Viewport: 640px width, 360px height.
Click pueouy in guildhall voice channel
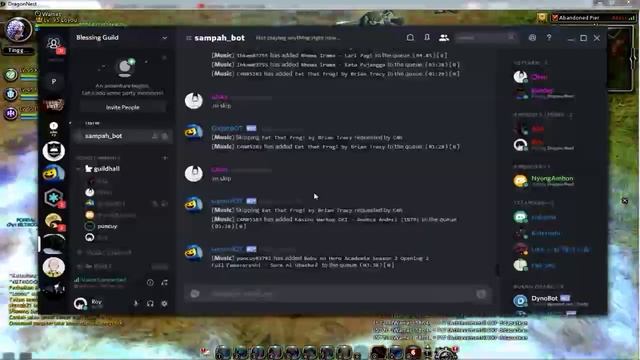tap(107, 226)
